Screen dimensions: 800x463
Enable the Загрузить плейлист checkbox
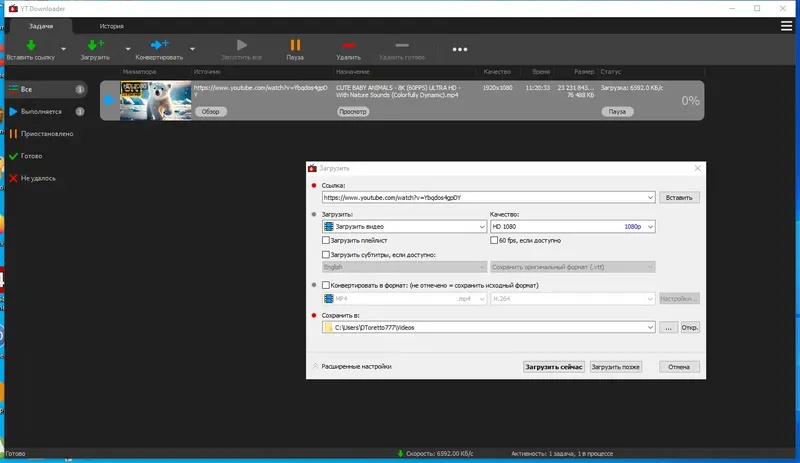pyautogui.click(x=326, y=240)
